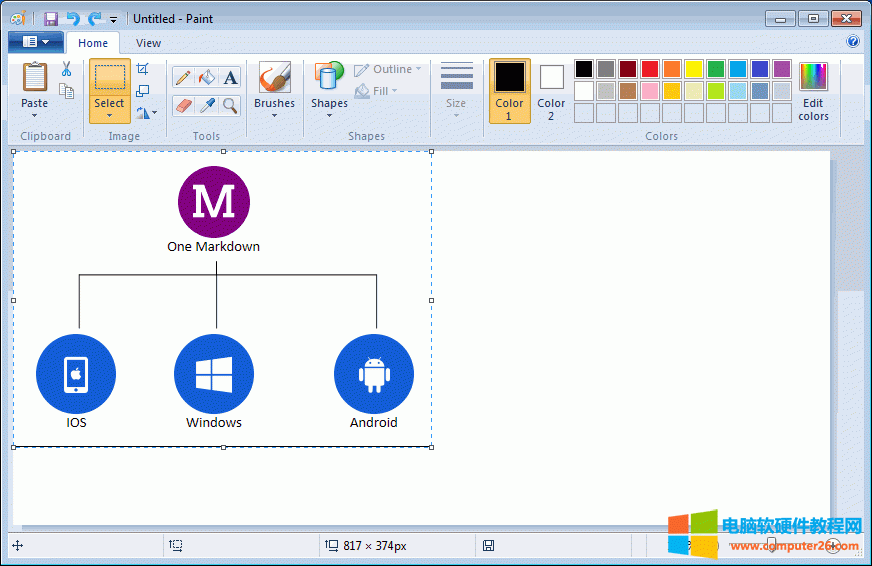
Task: Click the Paint app icon in title bar
Action: point(18,18)
